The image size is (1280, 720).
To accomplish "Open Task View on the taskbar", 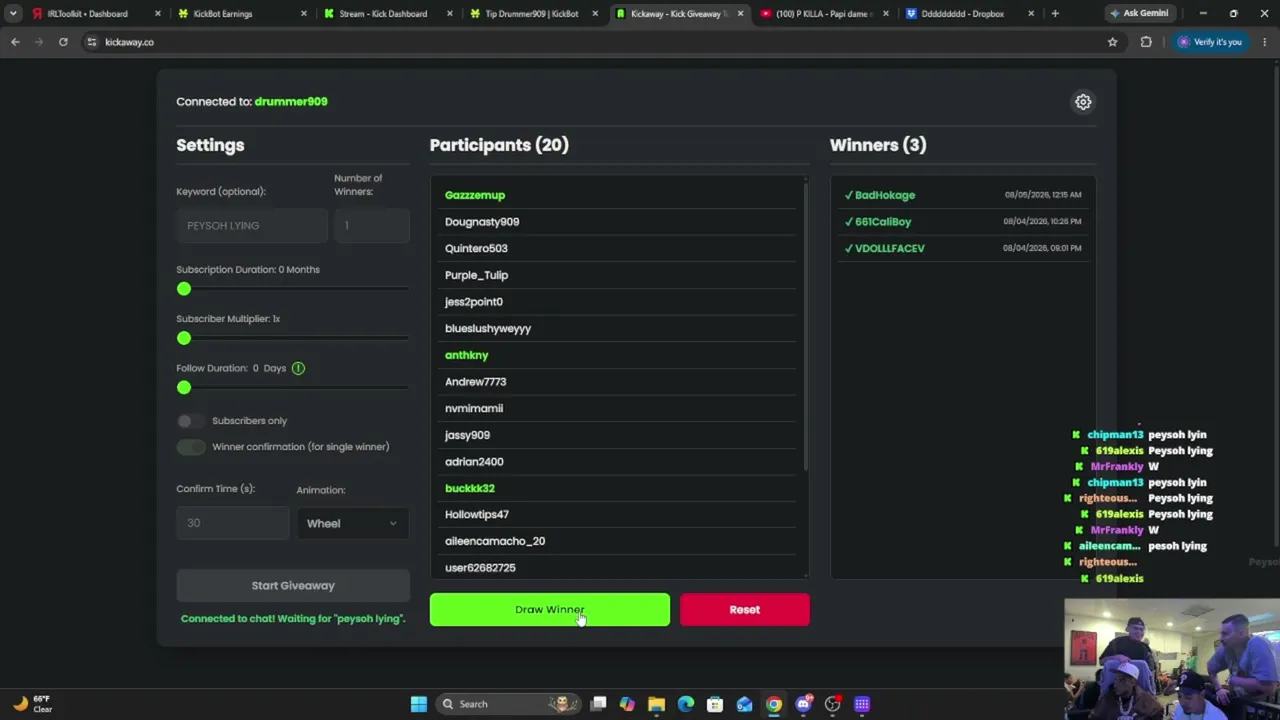I will tap(598, 704).
